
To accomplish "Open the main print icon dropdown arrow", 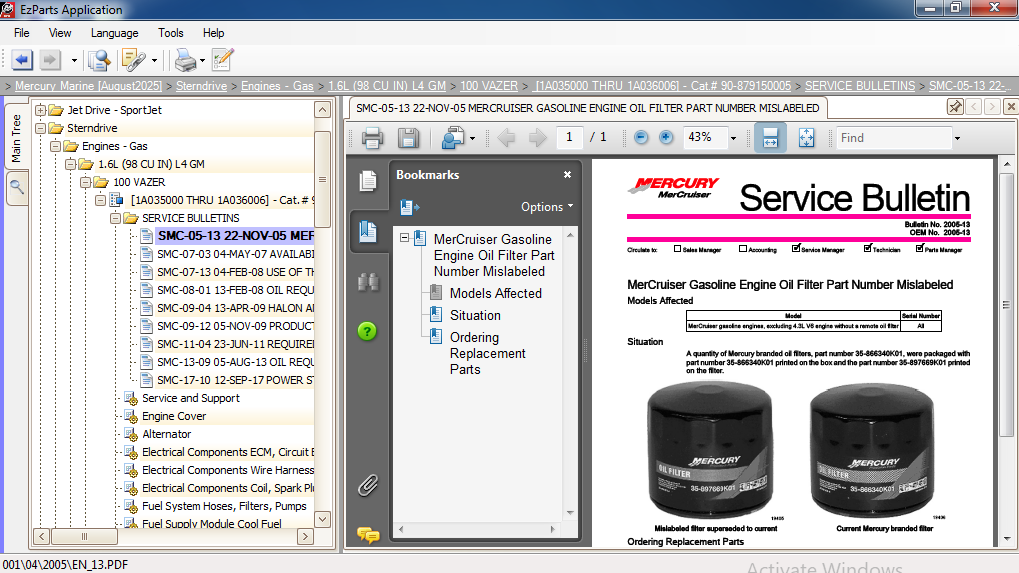I will 202,61.
